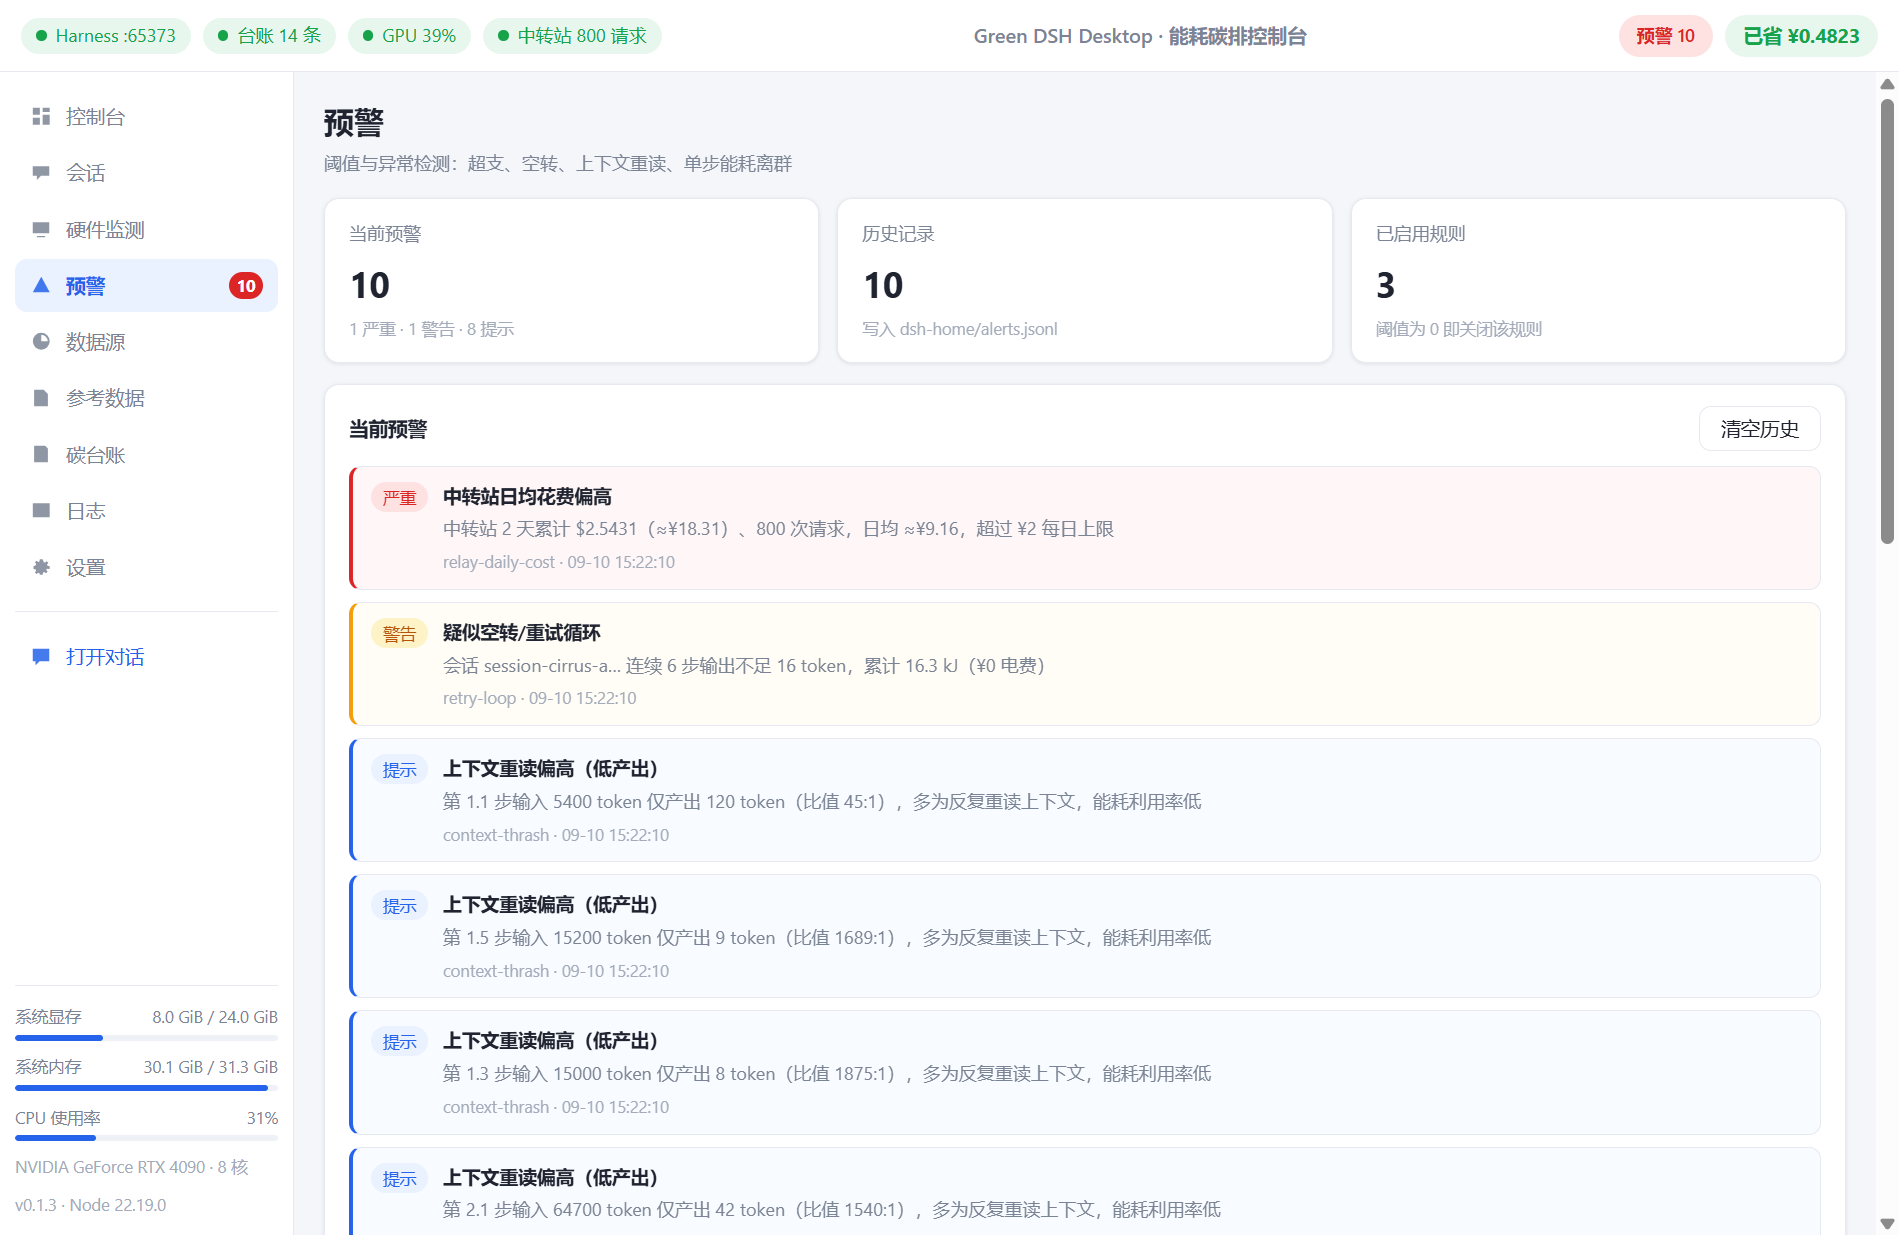1899x1235 pixels.
Task: Click the 警告 severity tag
Action: (x=399, y=634)
